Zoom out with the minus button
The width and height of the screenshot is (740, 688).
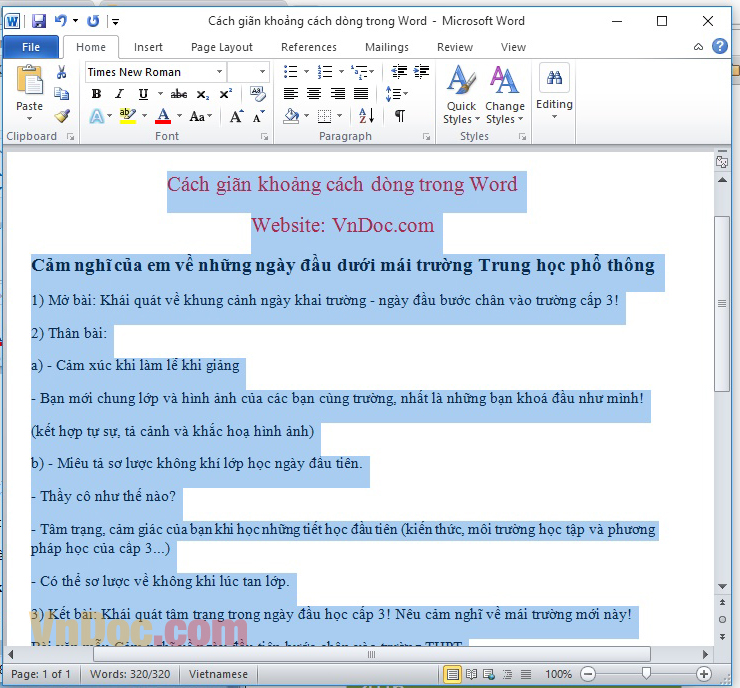coord(588,674)
